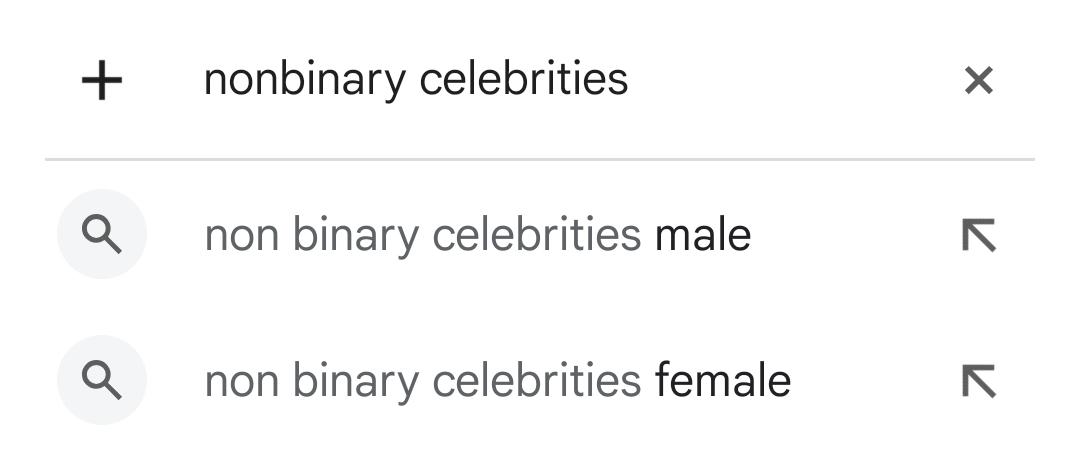This screenshot has height=455, width=1080.
Task: Select the 'non binary celebrities male' suggestion
Action: (540, 234)
